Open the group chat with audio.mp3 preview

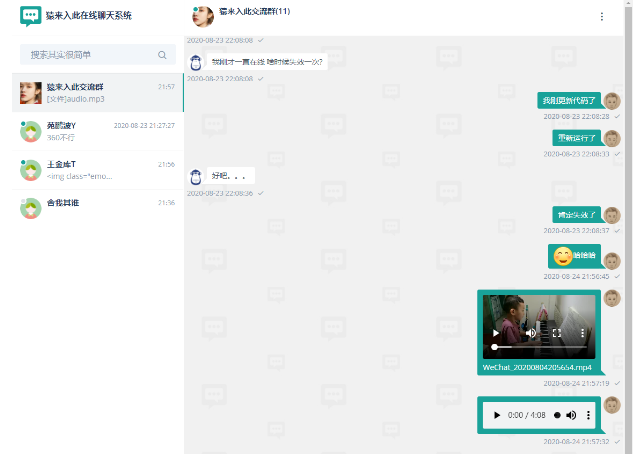coord(98,93)
